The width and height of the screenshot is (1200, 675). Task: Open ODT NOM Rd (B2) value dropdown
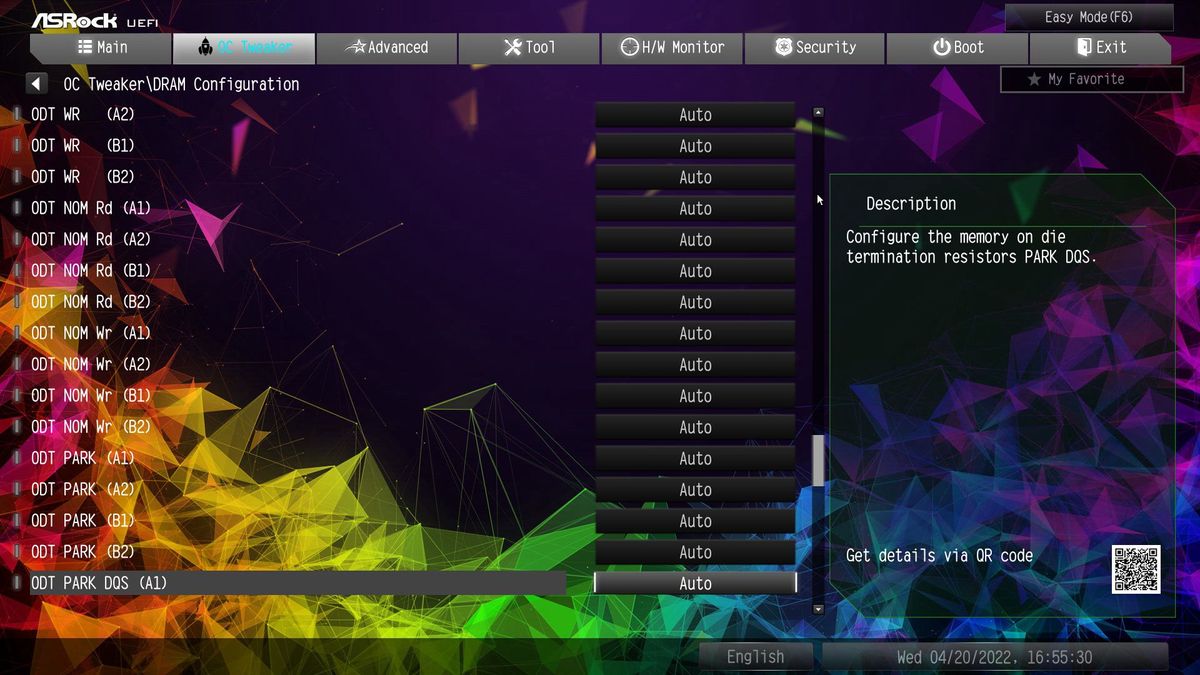[x=695, y=302]
